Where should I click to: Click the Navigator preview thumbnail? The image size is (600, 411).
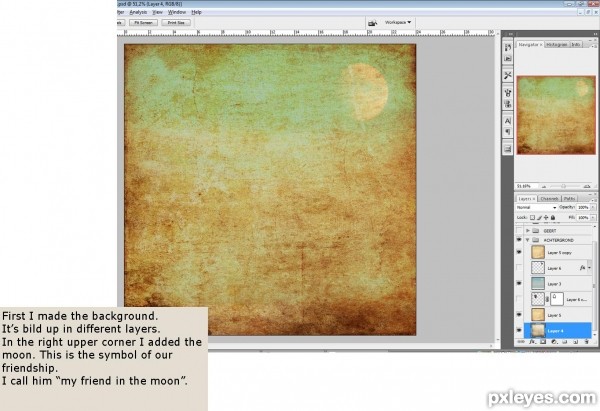tap(556, 115)
